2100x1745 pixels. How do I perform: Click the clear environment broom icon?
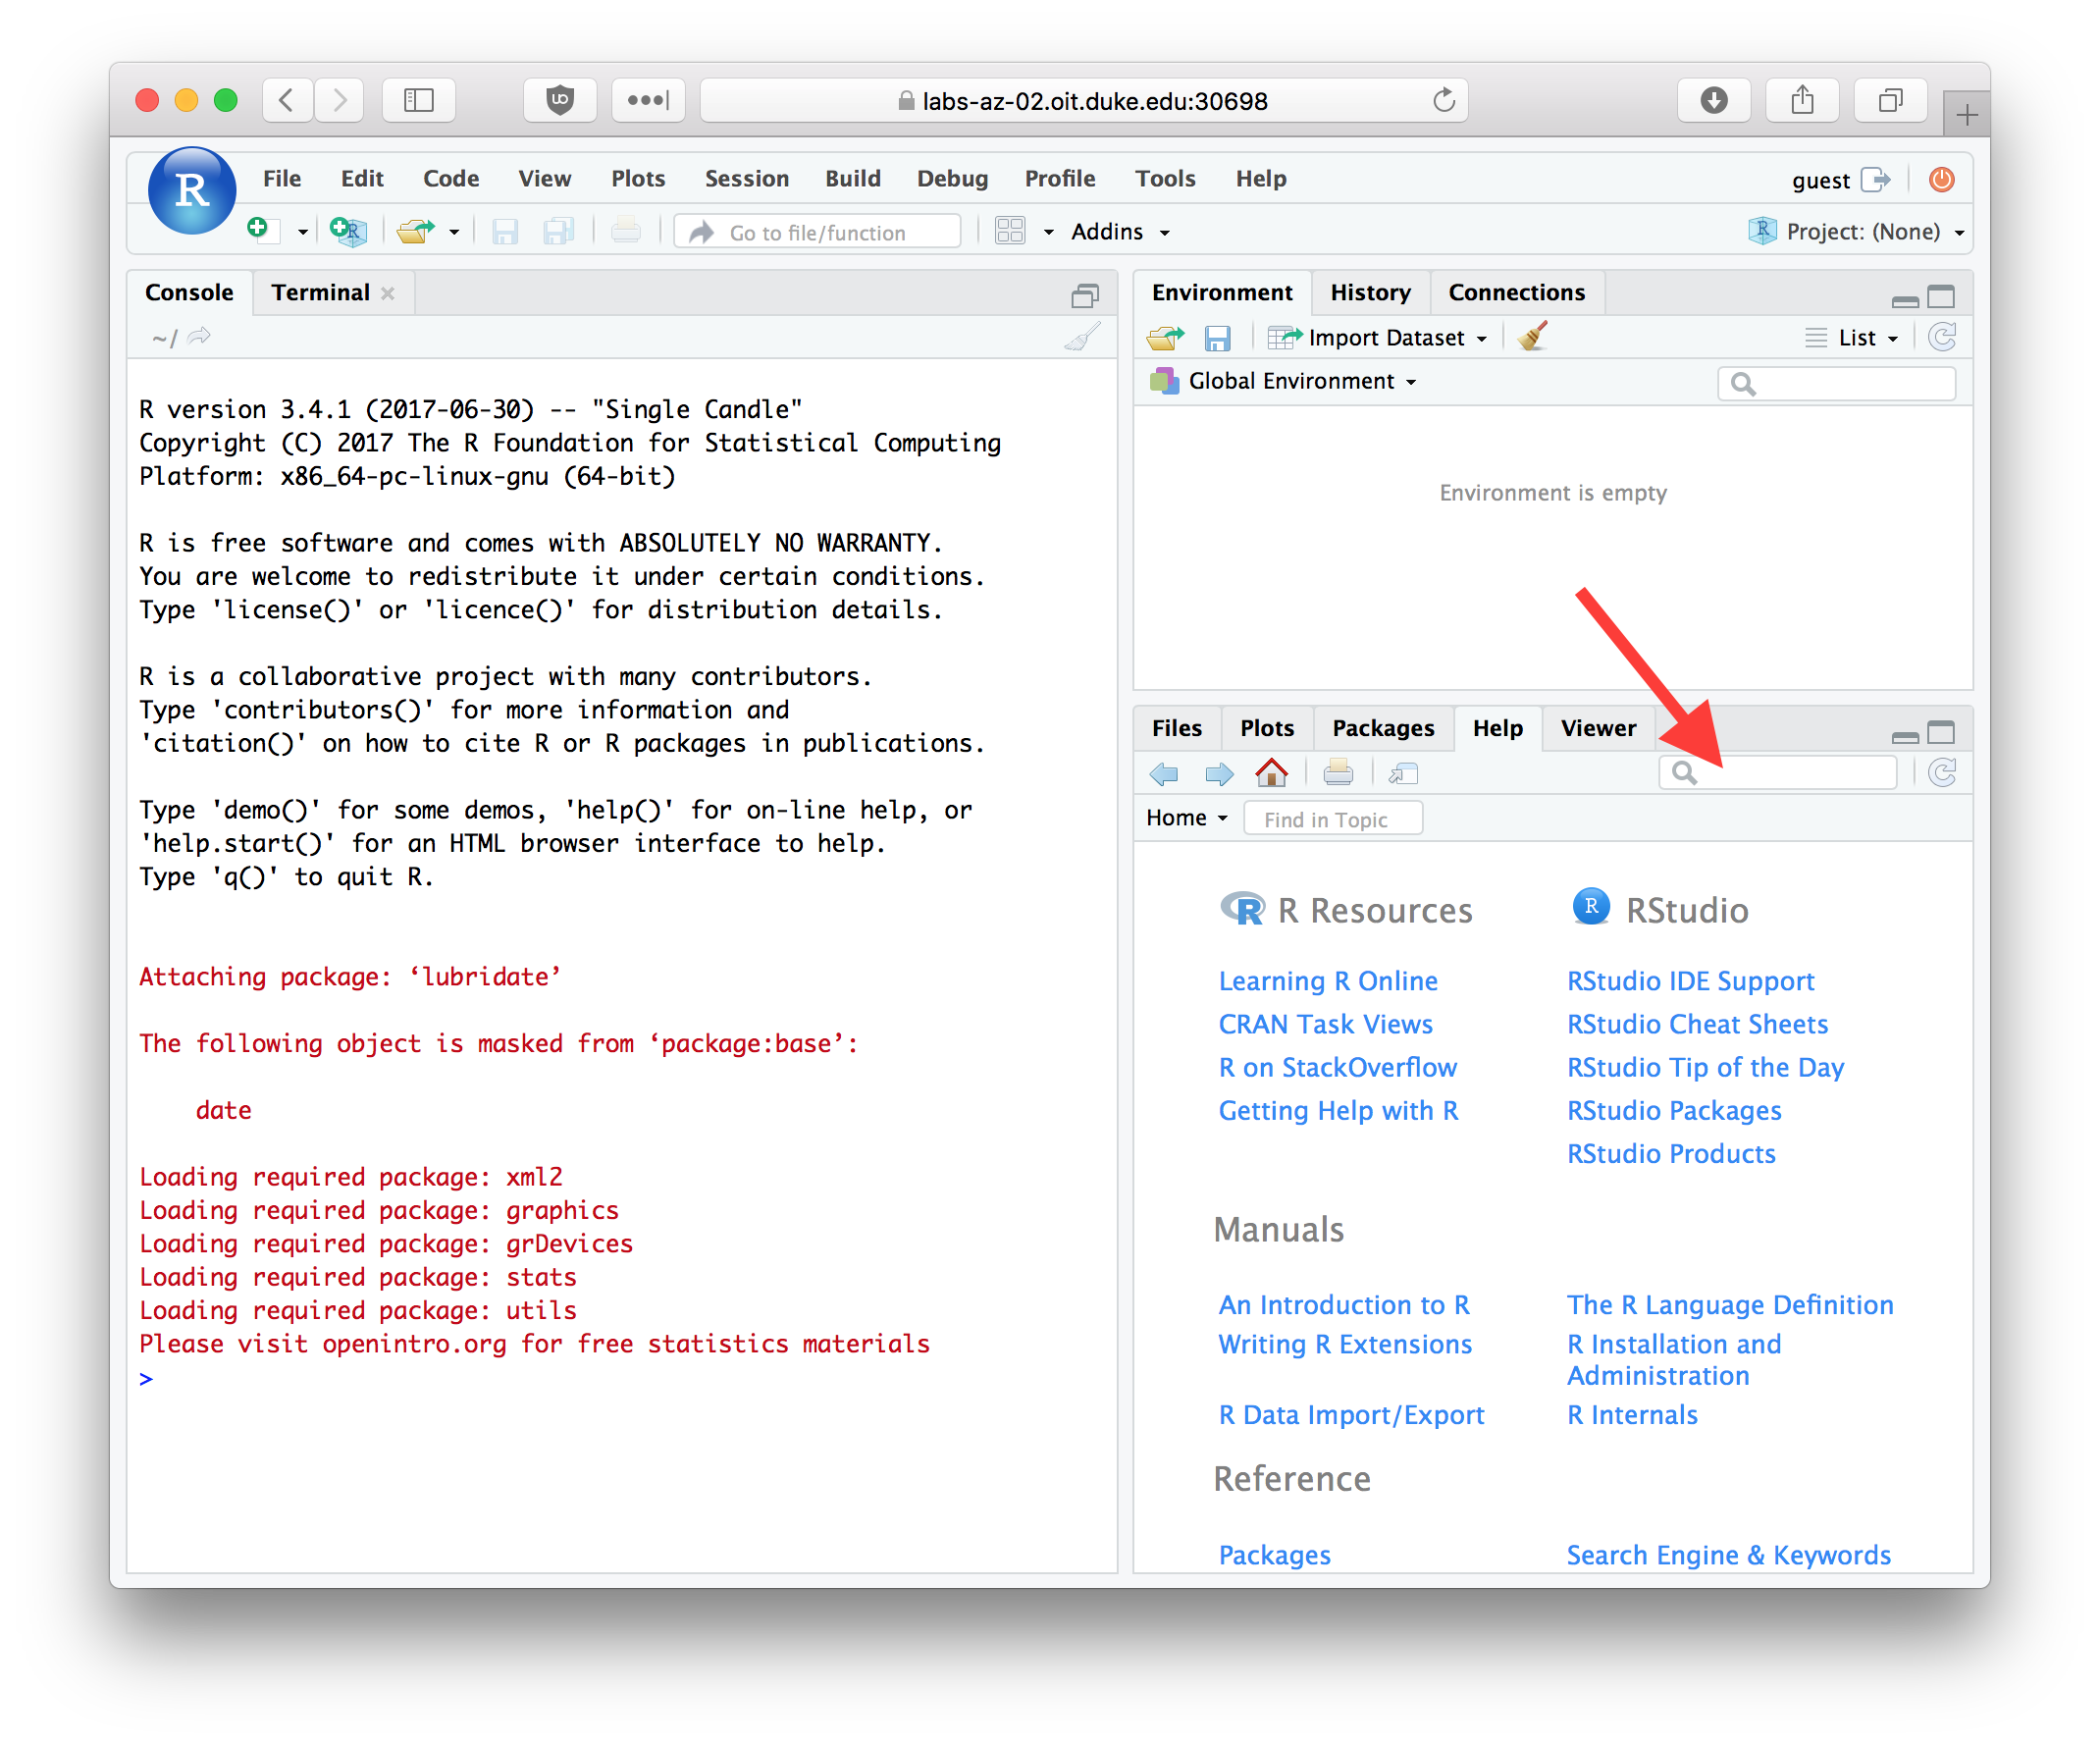click(x=1532, y=337)
